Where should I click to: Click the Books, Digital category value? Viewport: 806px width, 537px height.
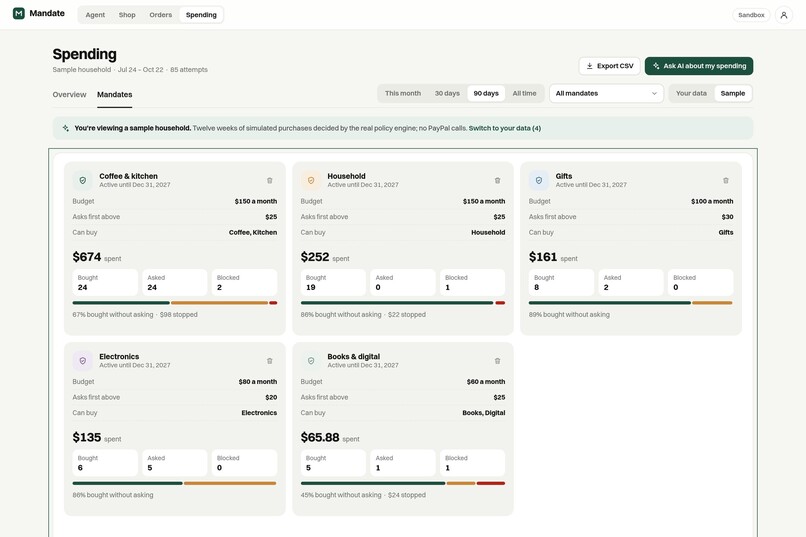(484, 413)
